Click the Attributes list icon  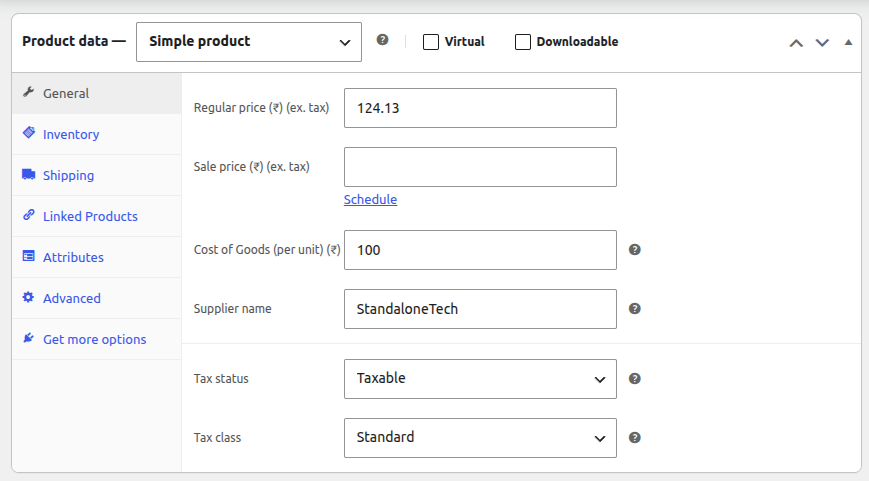tap(29, 256)
